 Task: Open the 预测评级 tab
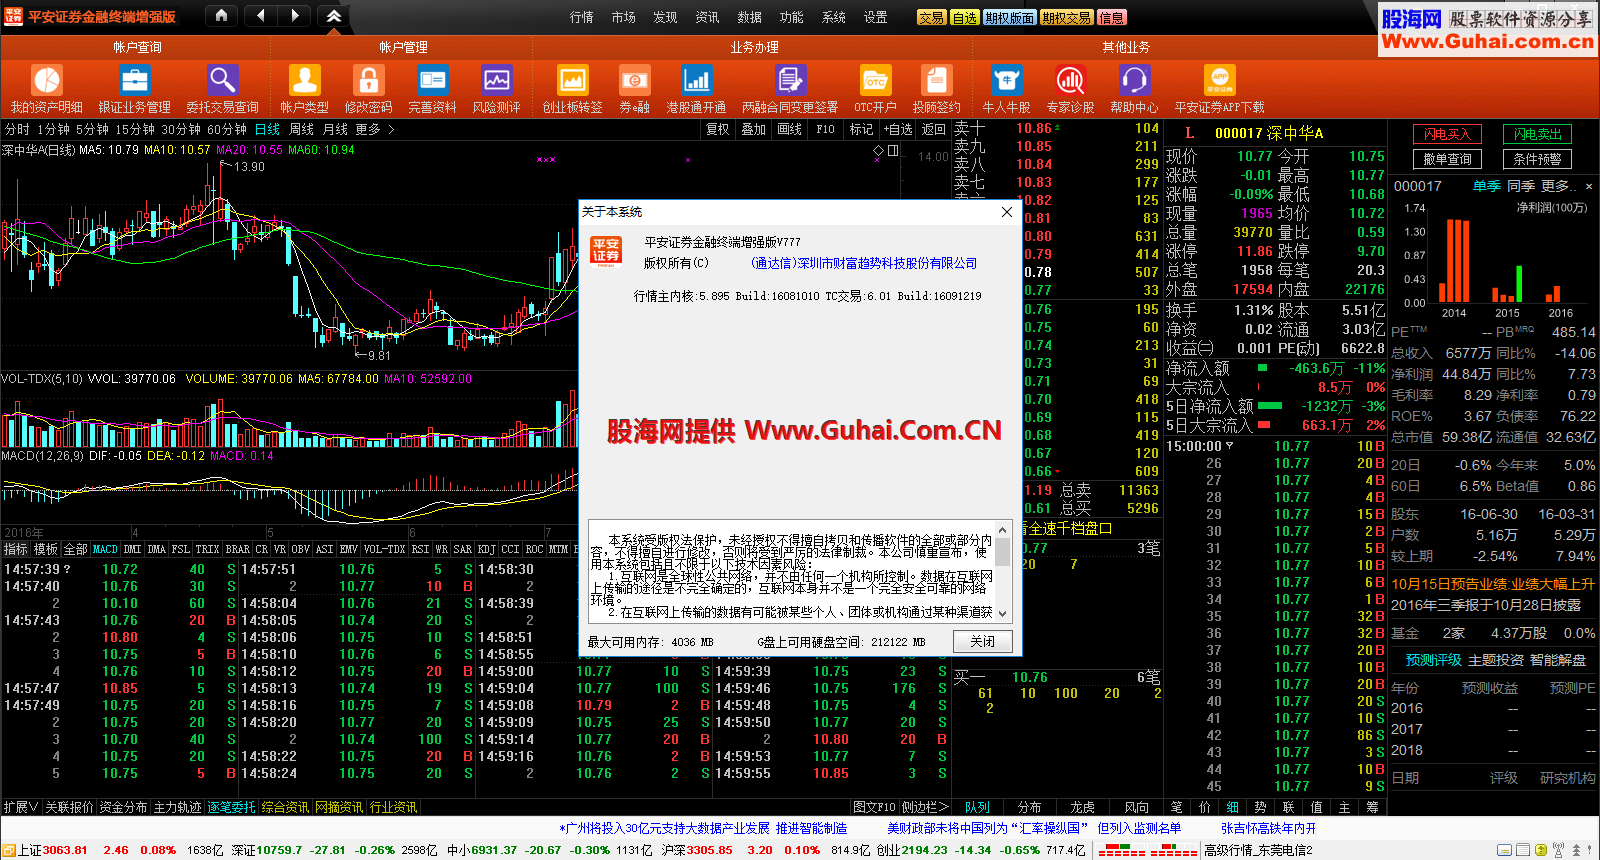(x=1433, y=660)
